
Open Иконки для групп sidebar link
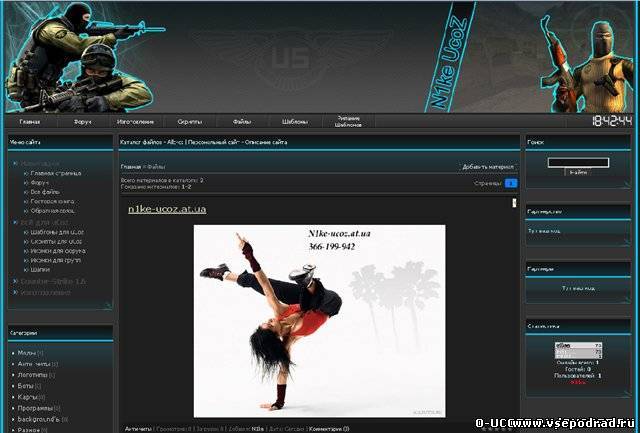55,260
